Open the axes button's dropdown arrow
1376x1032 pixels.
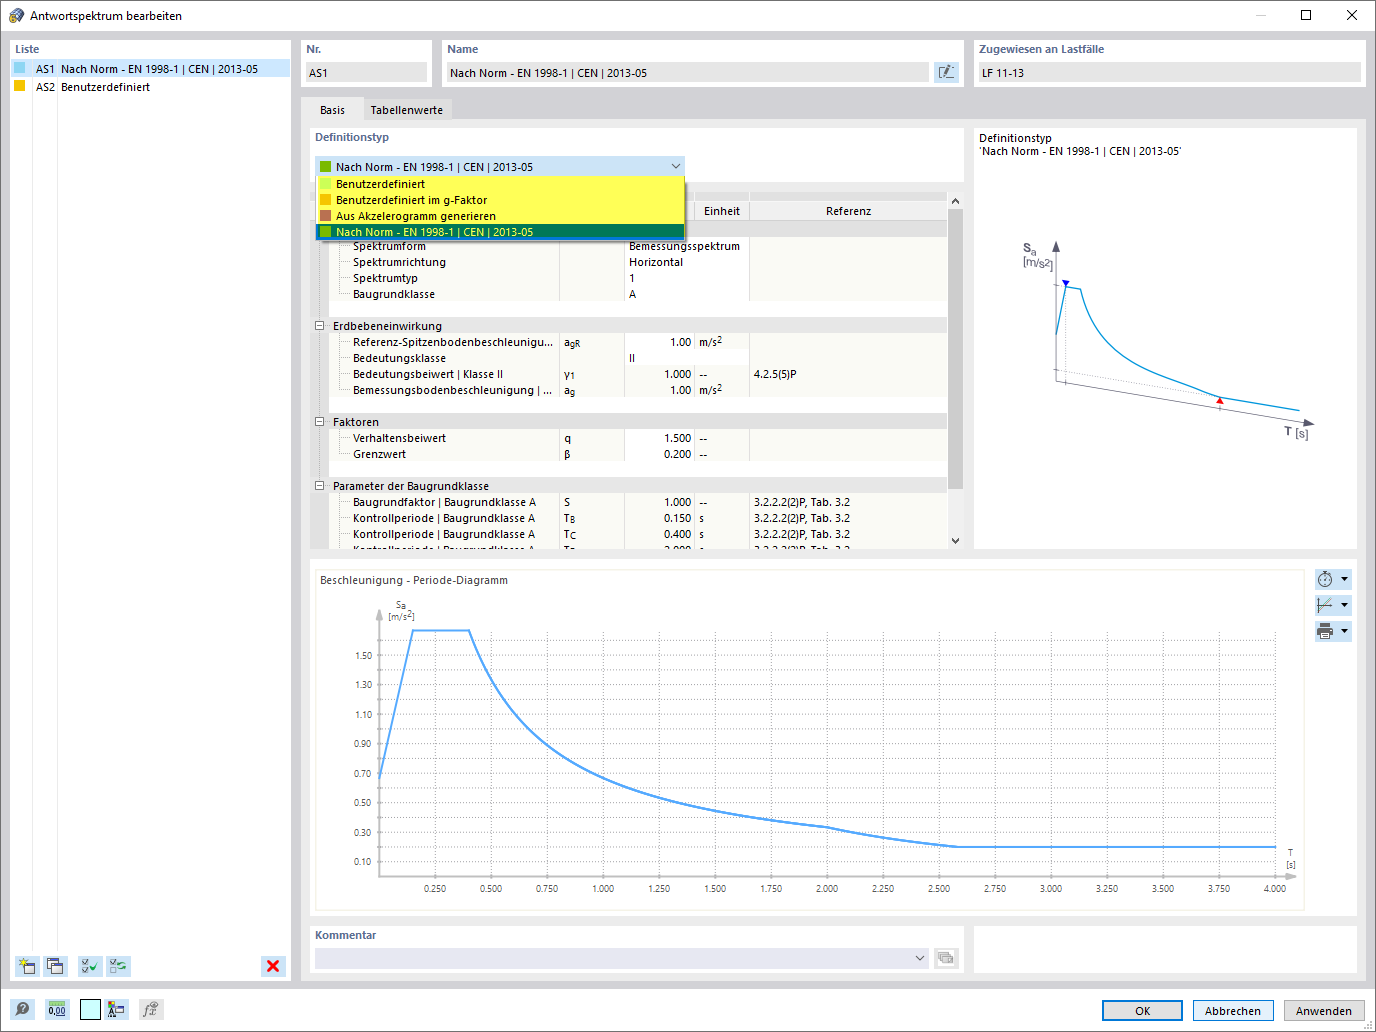point(1345,605)
